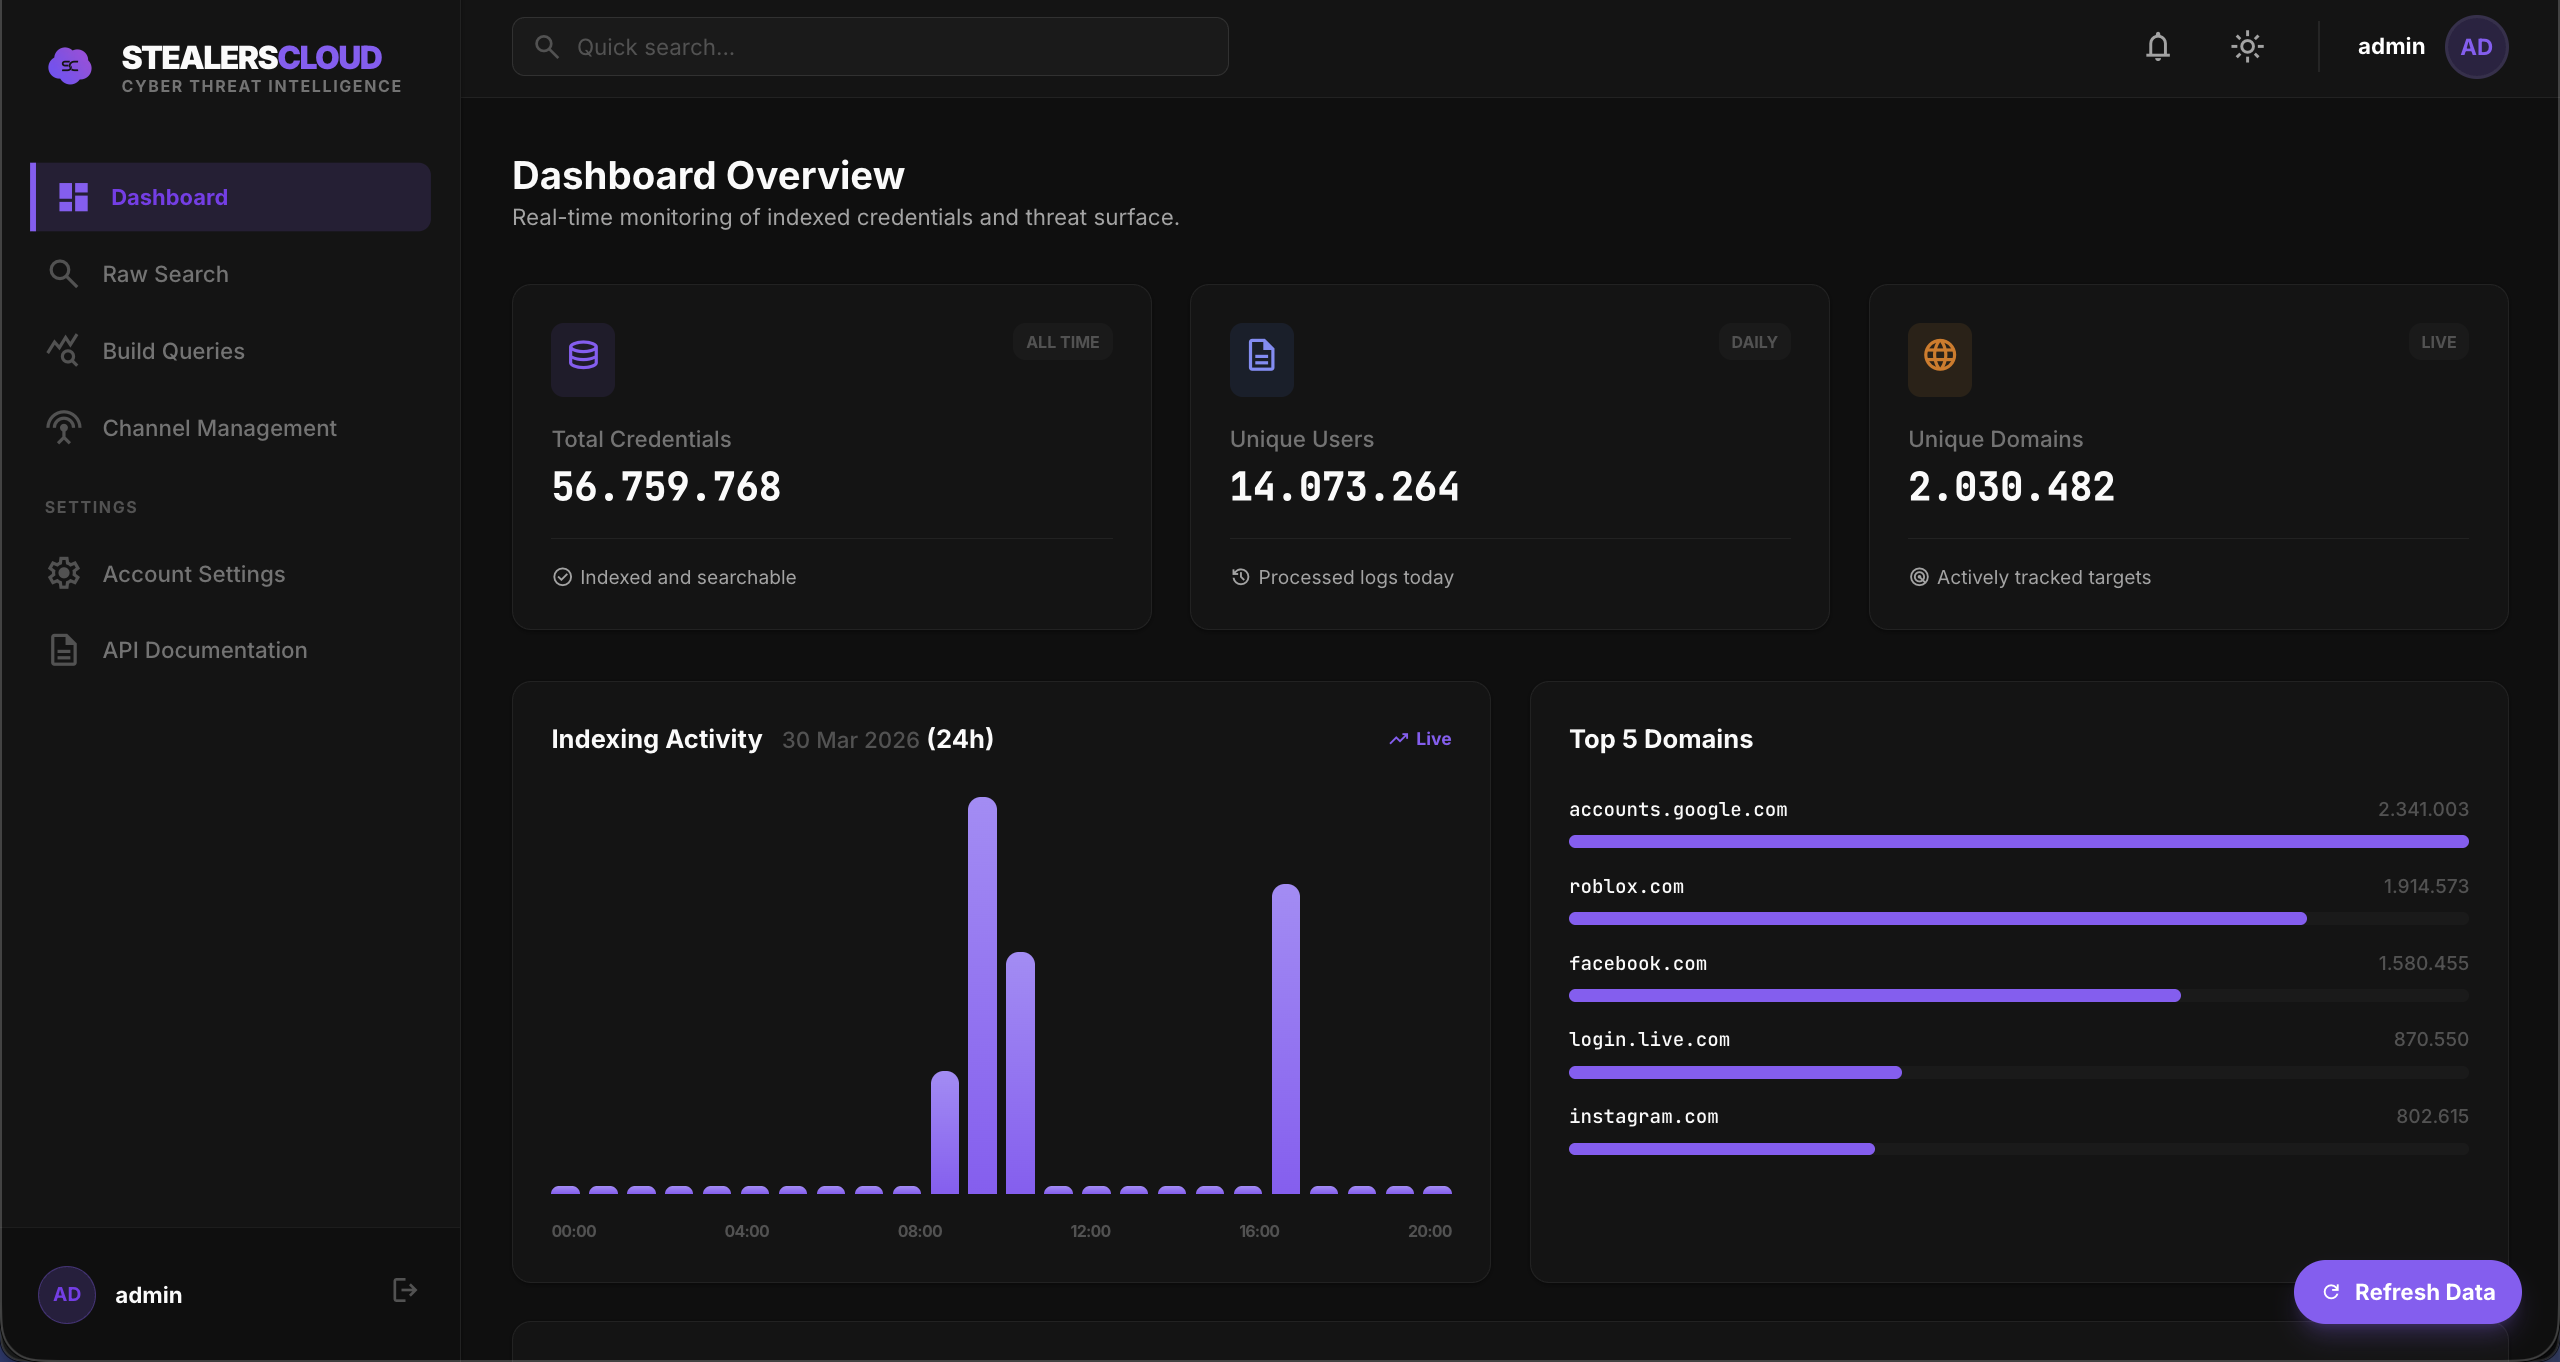The image size is (2560, 1362).
Task: Open the Raw Search section
Action: point(164,273)
